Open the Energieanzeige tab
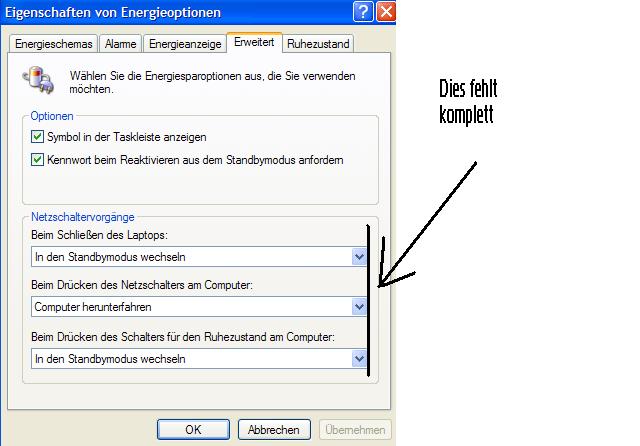Screen dimensions: 640x446 coord(185,44)
